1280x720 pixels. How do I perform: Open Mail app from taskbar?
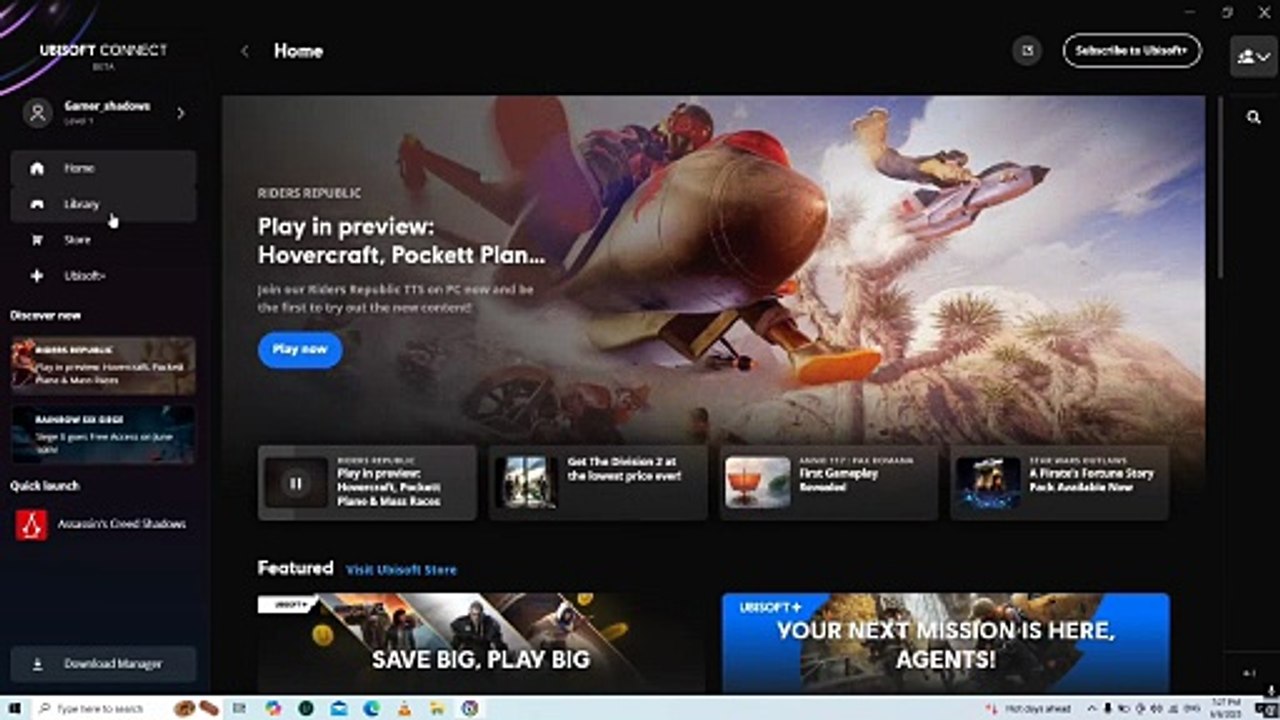tap(339, 708)
